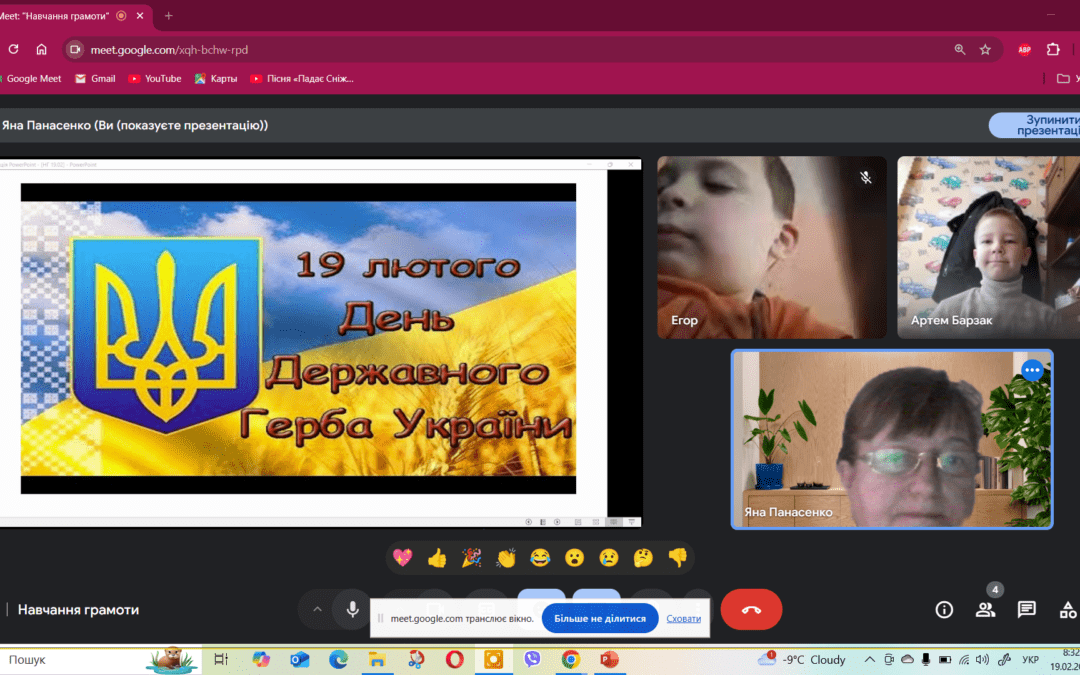Open the Карты bookmark
This screenshot has height=675, width=1080.
pyautogui.click(x=216, y=79)
